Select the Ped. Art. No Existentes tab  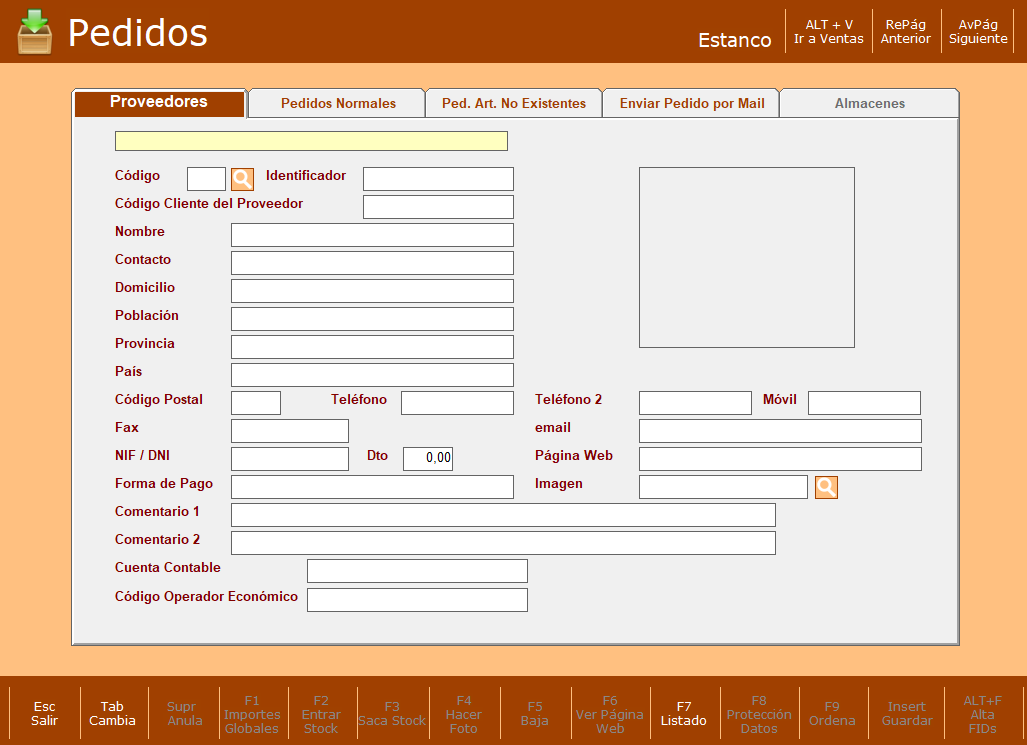click(x=514, y=104)
